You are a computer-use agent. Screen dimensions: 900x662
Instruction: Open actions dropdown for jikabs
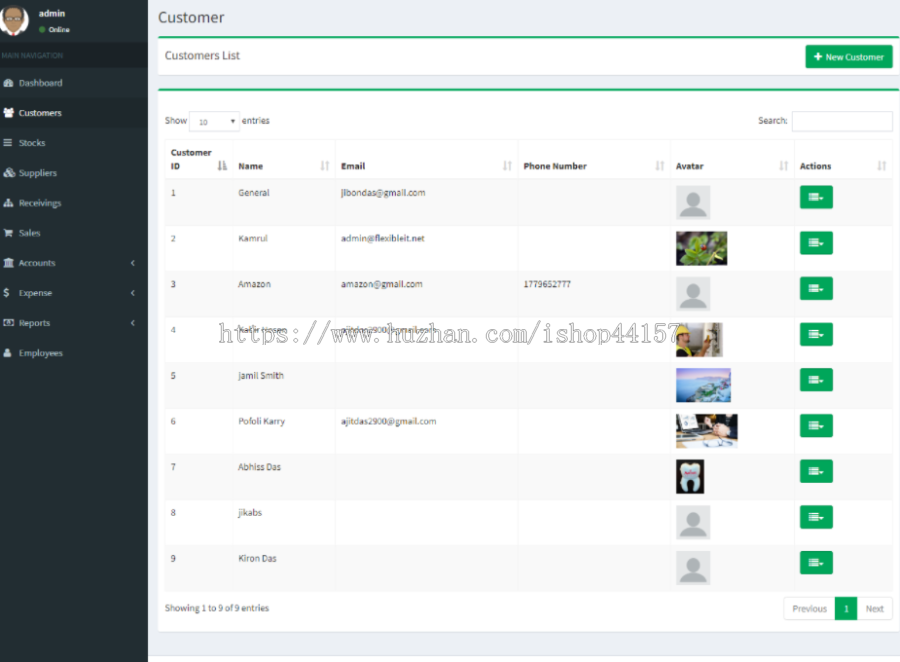(x=816, y=517)
